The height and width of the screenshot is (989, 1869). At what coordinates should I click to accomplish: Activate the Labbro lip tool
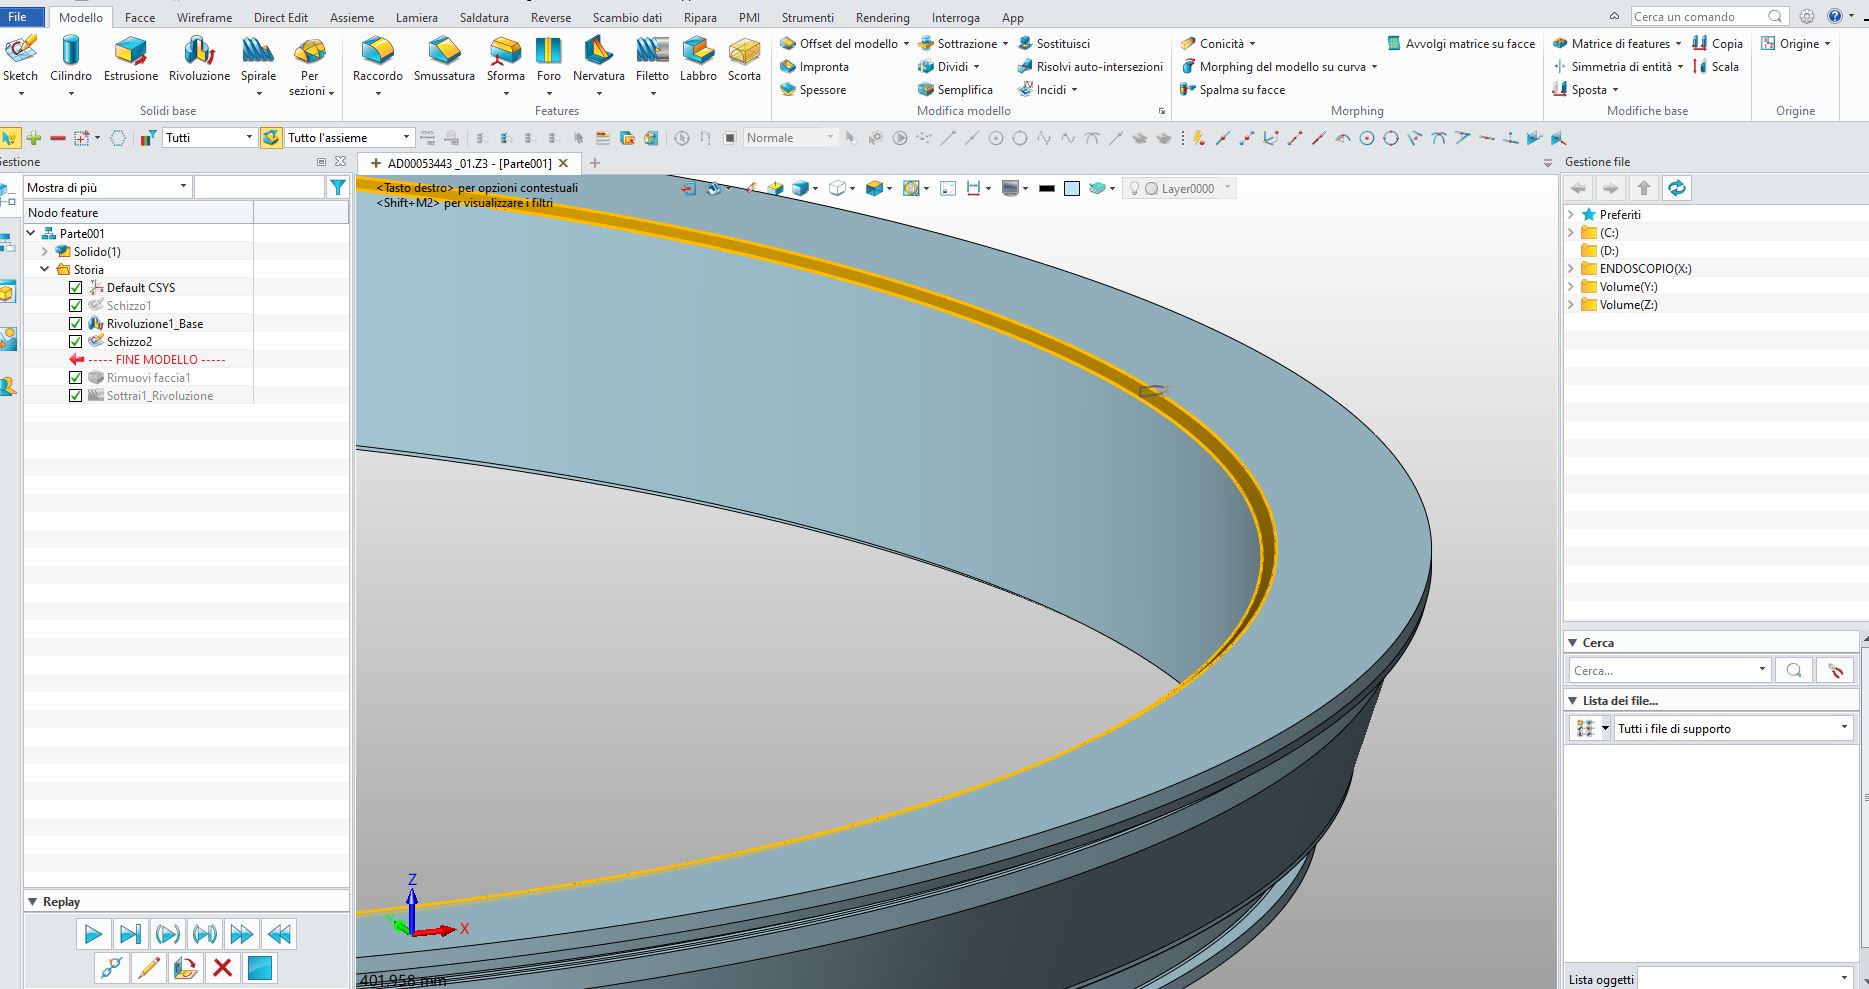pyautogui.click(x=698, y=58)
